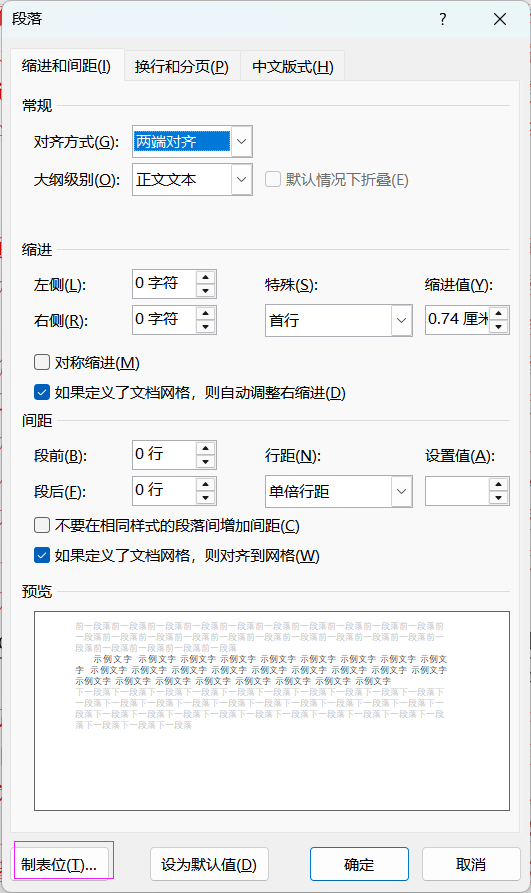Decrease the 段后 spacing value
Viewport: 531px width, 893px height.
[x=205, y=498]
